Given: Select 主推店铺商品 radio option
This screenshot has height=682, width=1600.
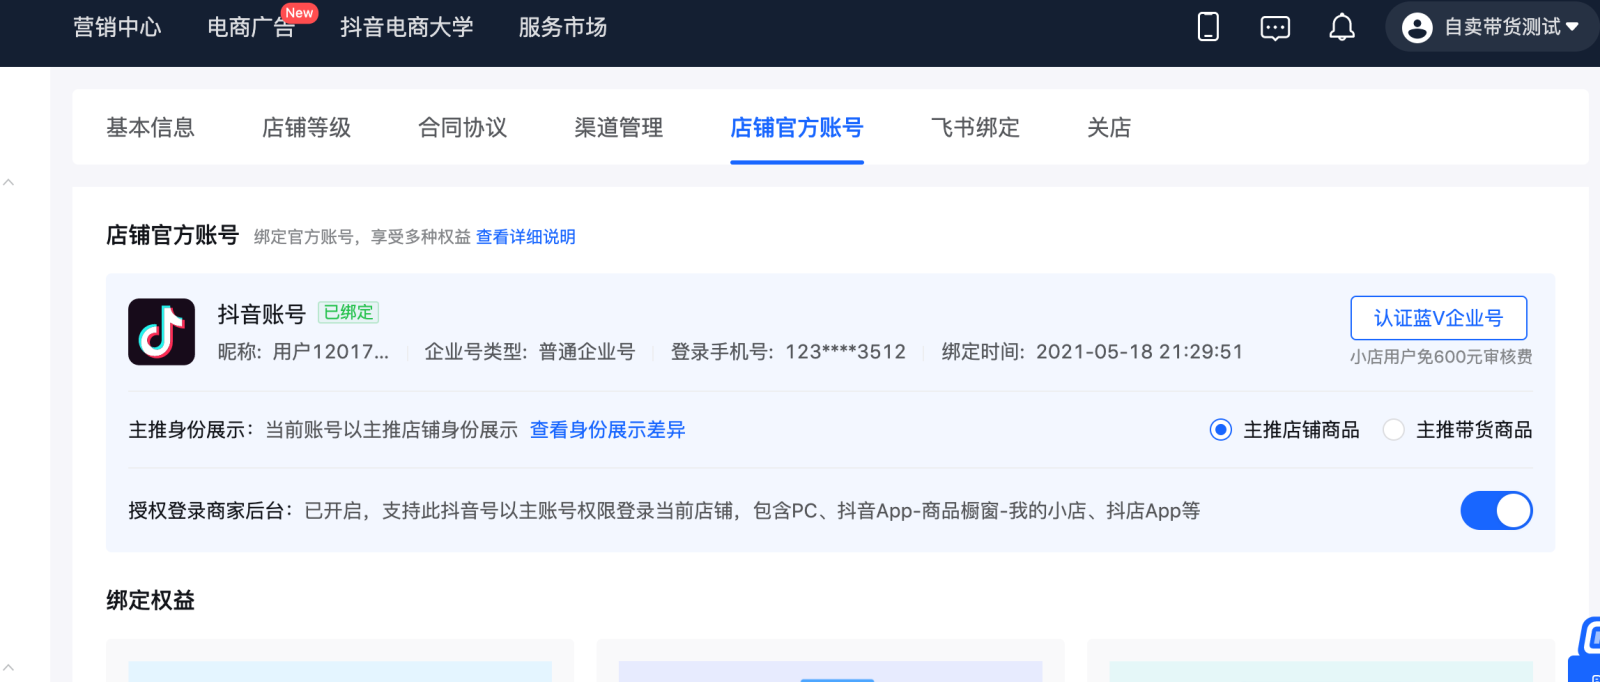Looking at the screenshot, I should [x=1220, y=430].
